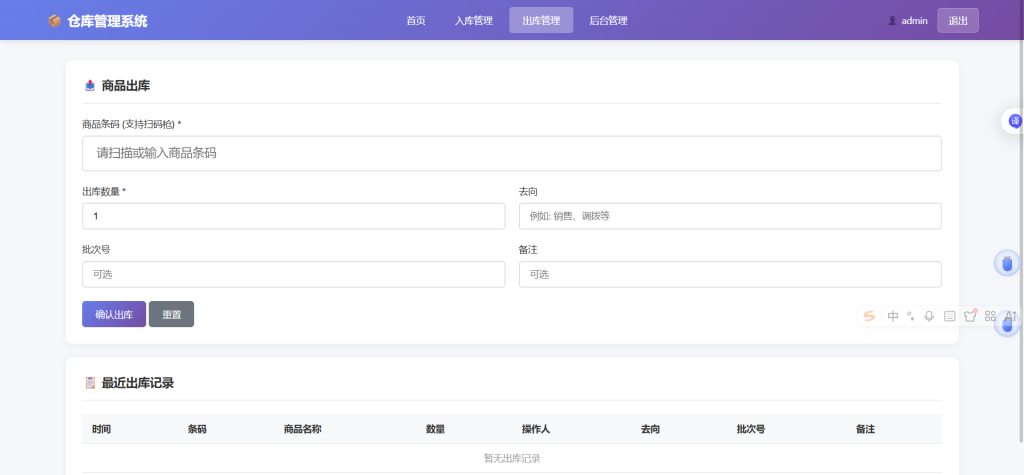Focus the 出库数量 quantity field

point(294,216)
